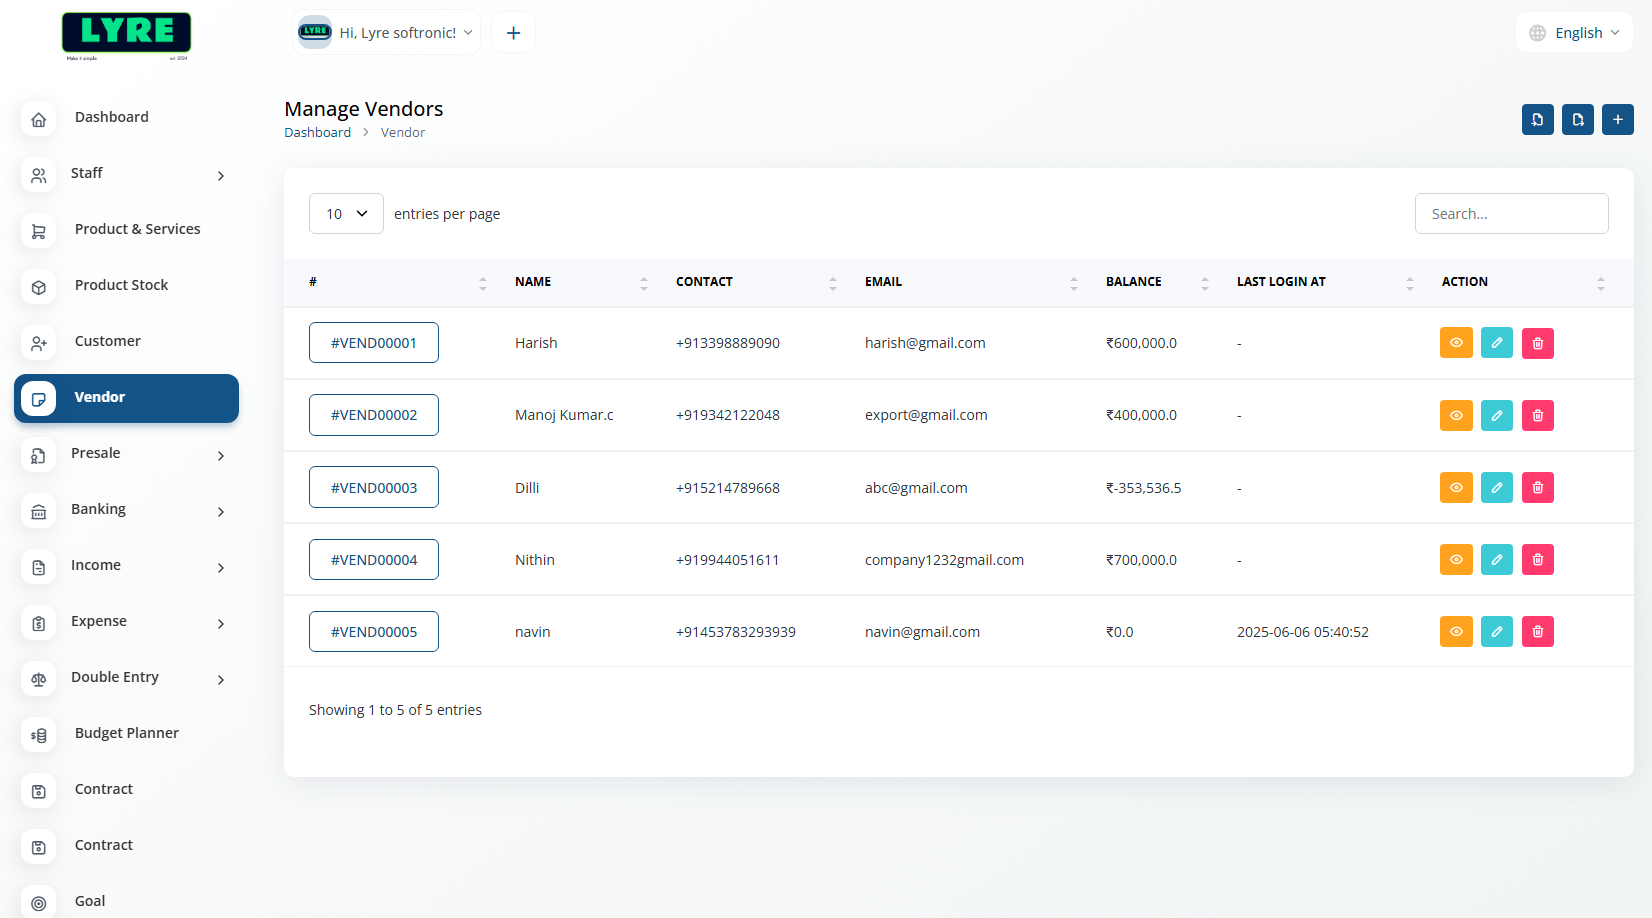1652x918 pixels.
Task: Delete vendor navin using the trash icon
Action: pyautogui.click(x=1537, y=632)
